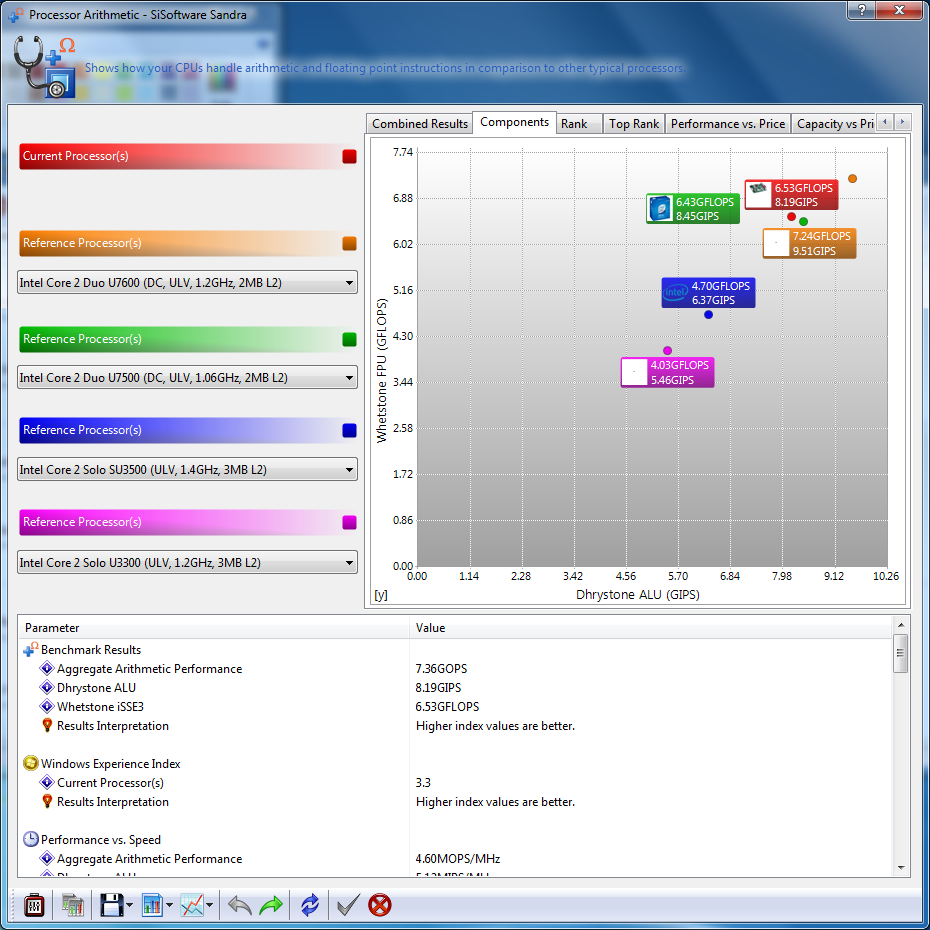The image size is (930, 930).
Task: Click the diamond icon beside Whetstone iSSE3
Action: pos(47,706)
